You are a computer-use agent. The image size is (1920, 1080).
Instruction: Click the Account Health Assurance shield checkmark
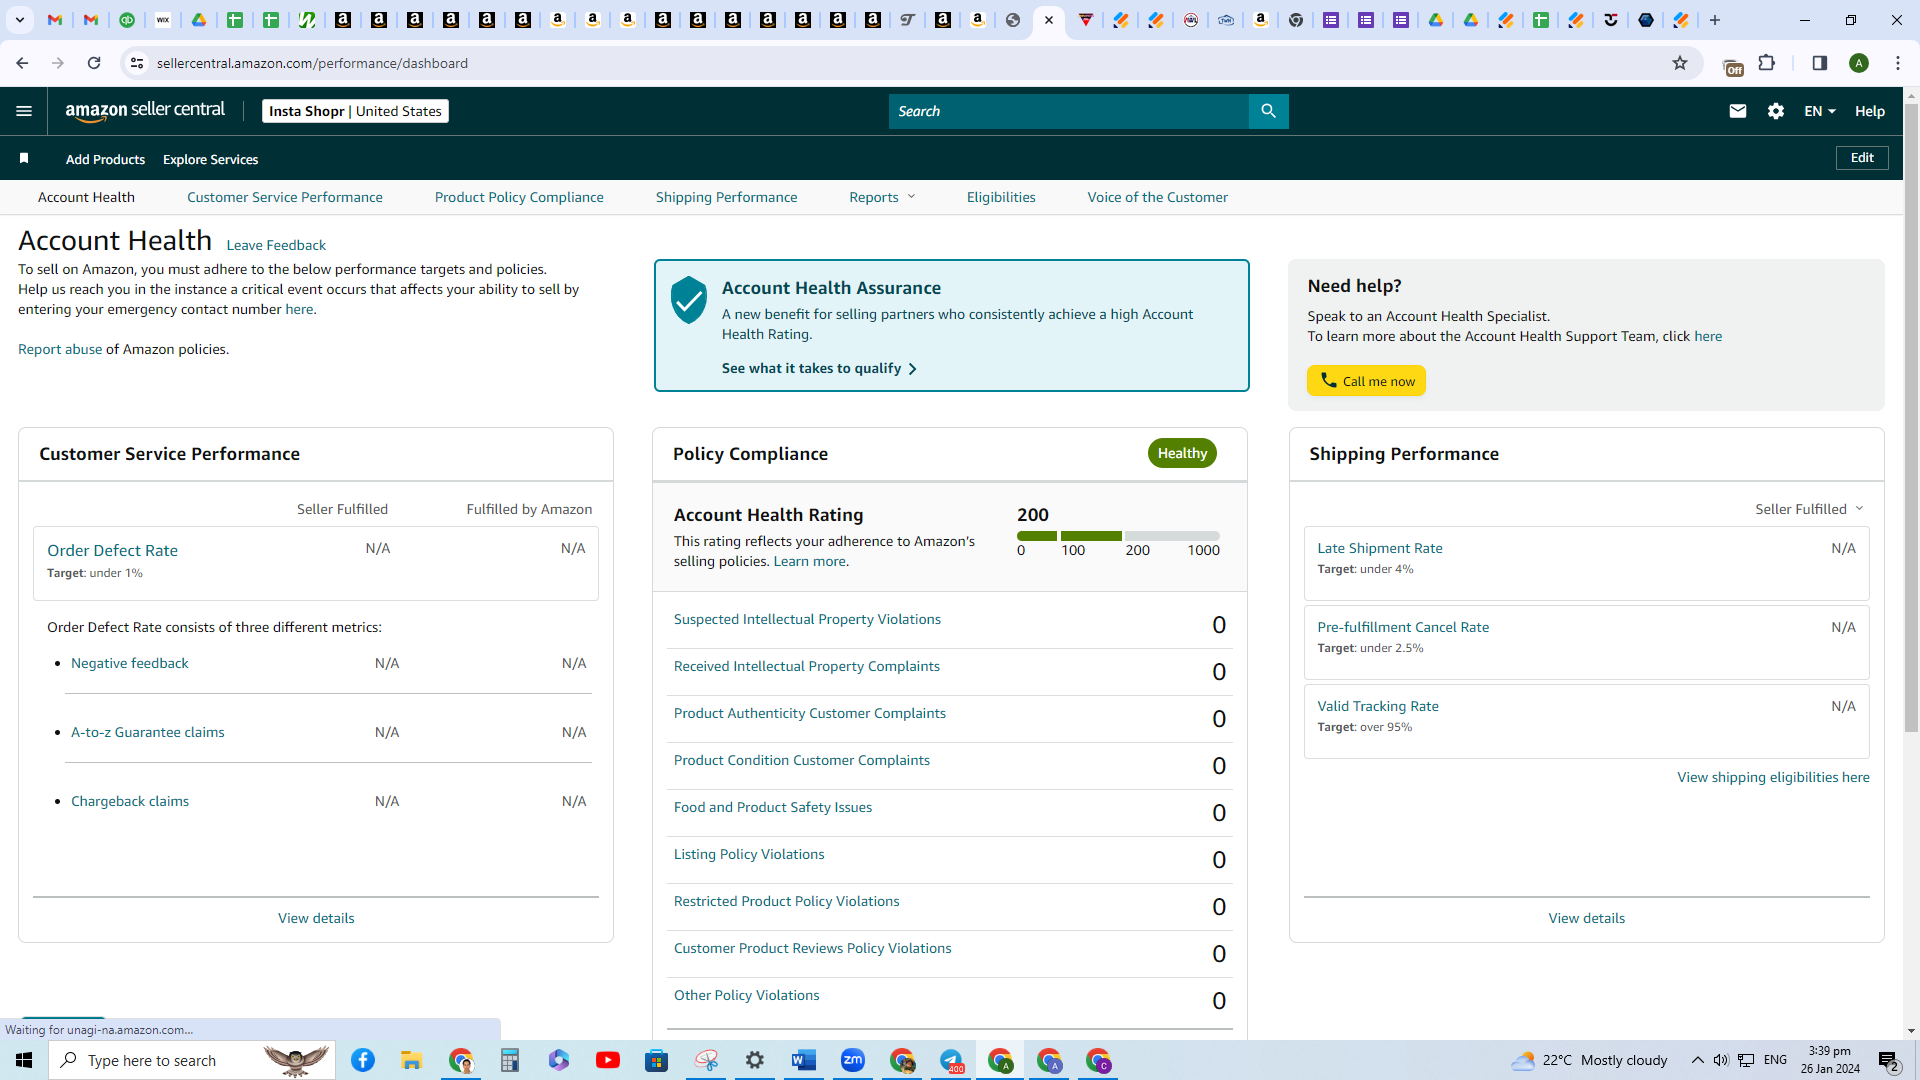689,300
